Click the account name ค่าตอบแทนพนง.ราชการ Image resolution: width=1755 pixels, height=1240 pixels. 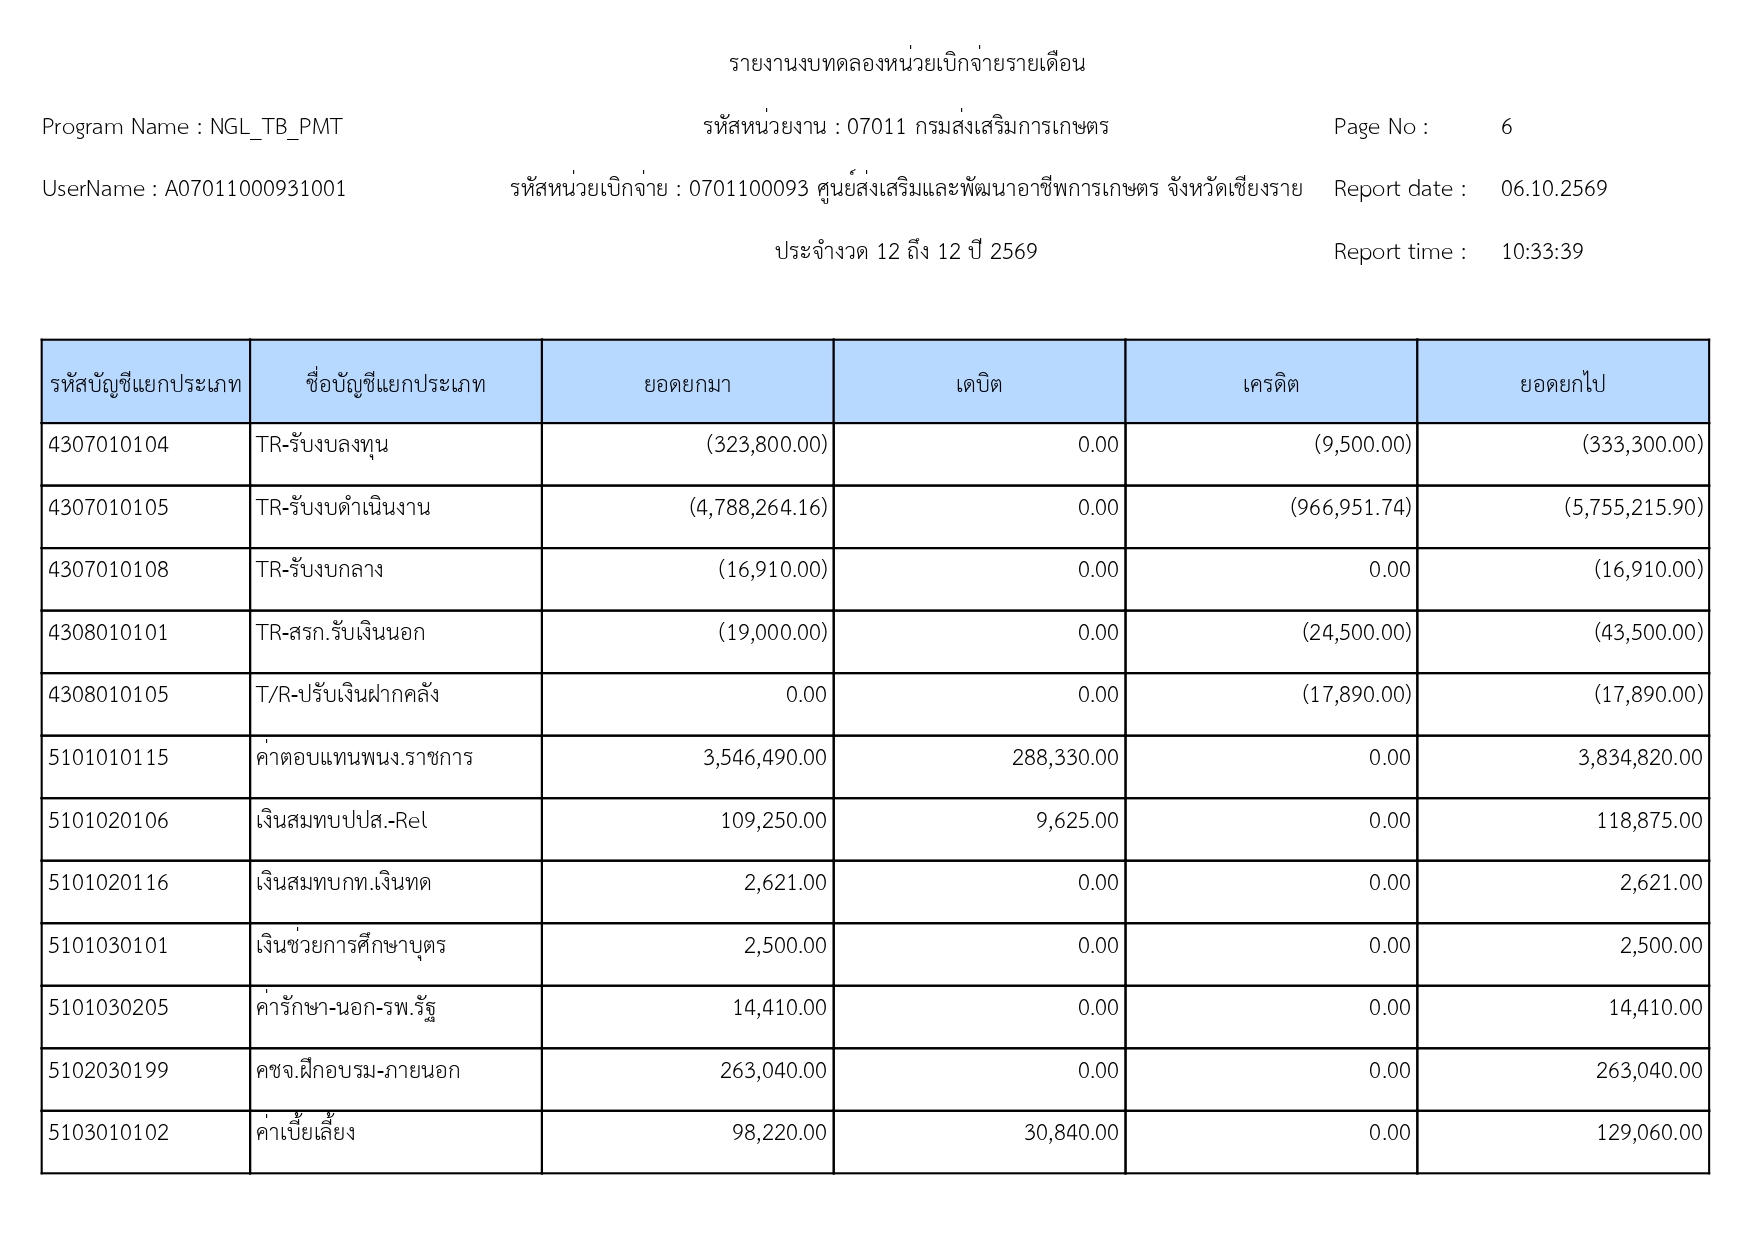(x=364, y=757)
